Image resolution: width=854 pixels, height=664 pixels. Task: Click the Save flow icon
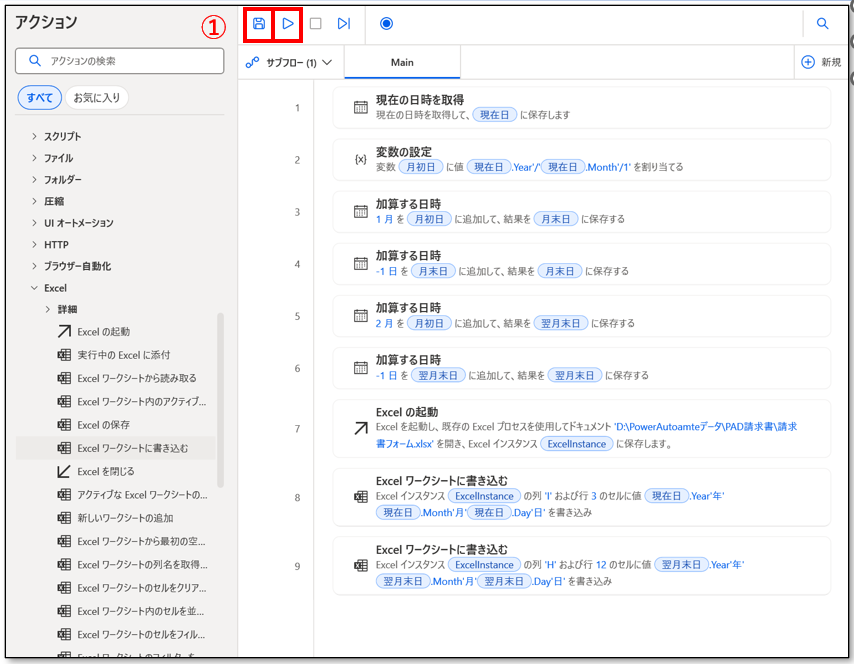[259, 23]
